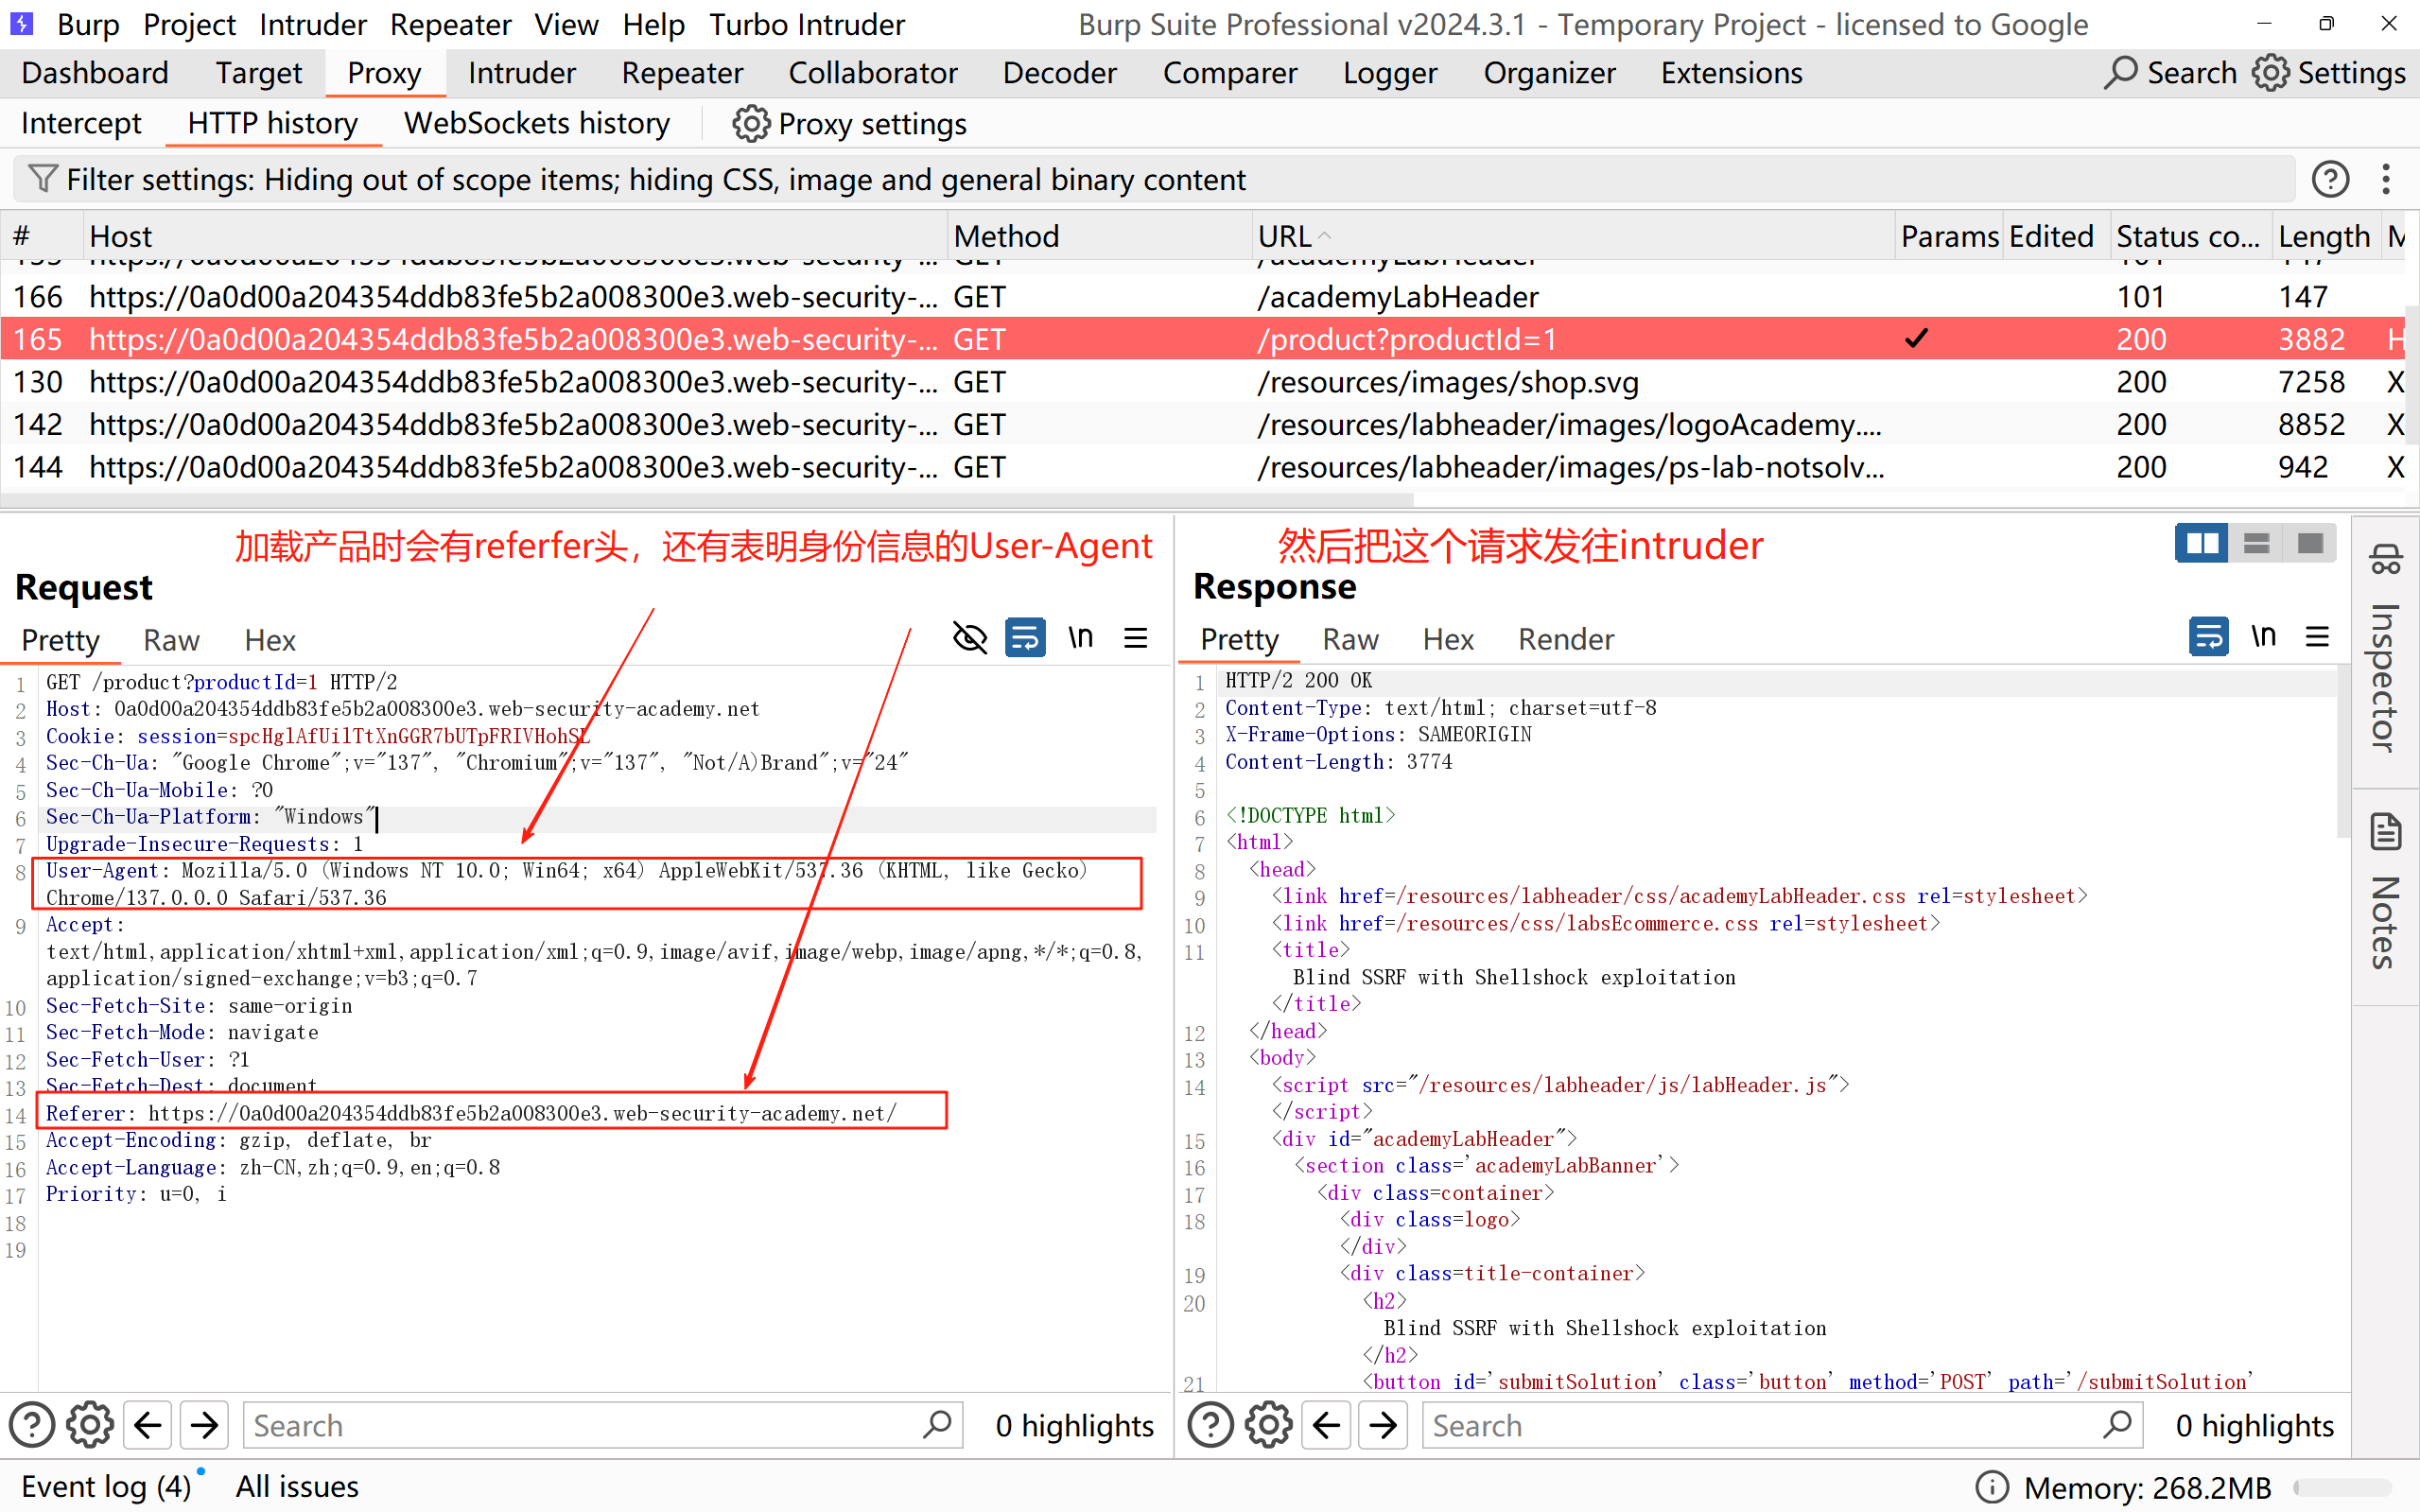Viewport: 2420px width, 1512px height.
Task: Switch to the Repeater tab
Action: (682, 73)
